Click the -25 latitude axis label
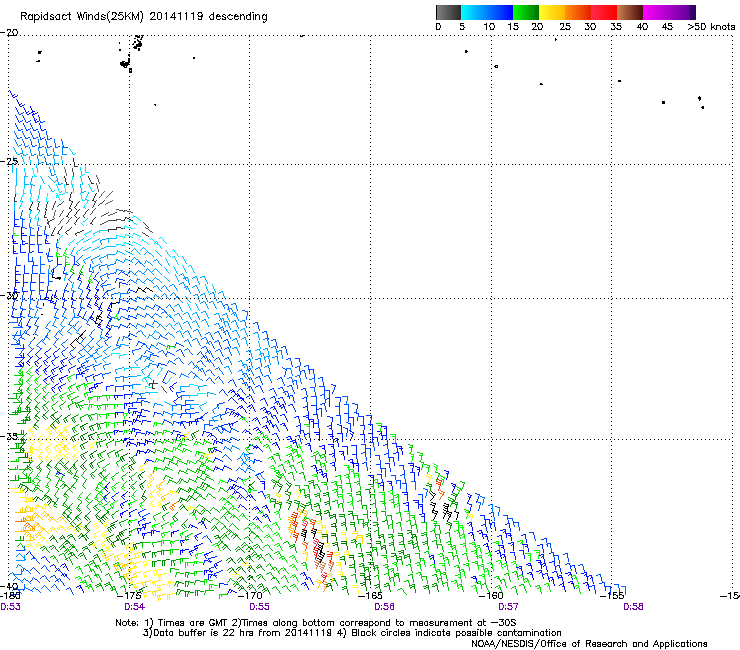Screen dimensions: 740x650 click(9, 161)
